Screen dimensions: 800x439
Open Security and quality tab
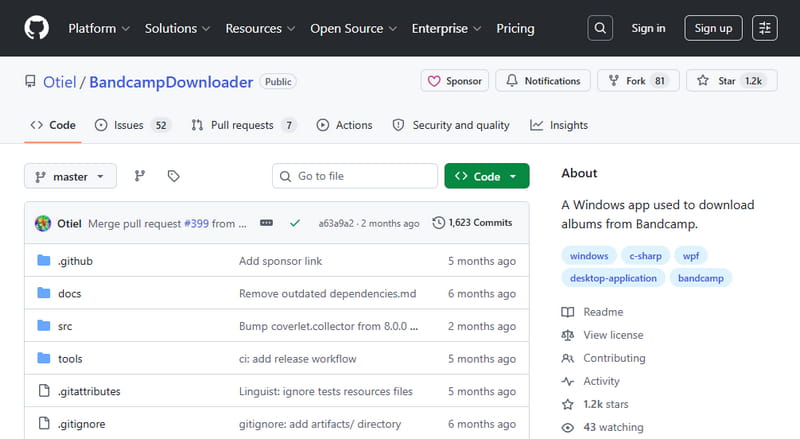[x=451, y=125]
